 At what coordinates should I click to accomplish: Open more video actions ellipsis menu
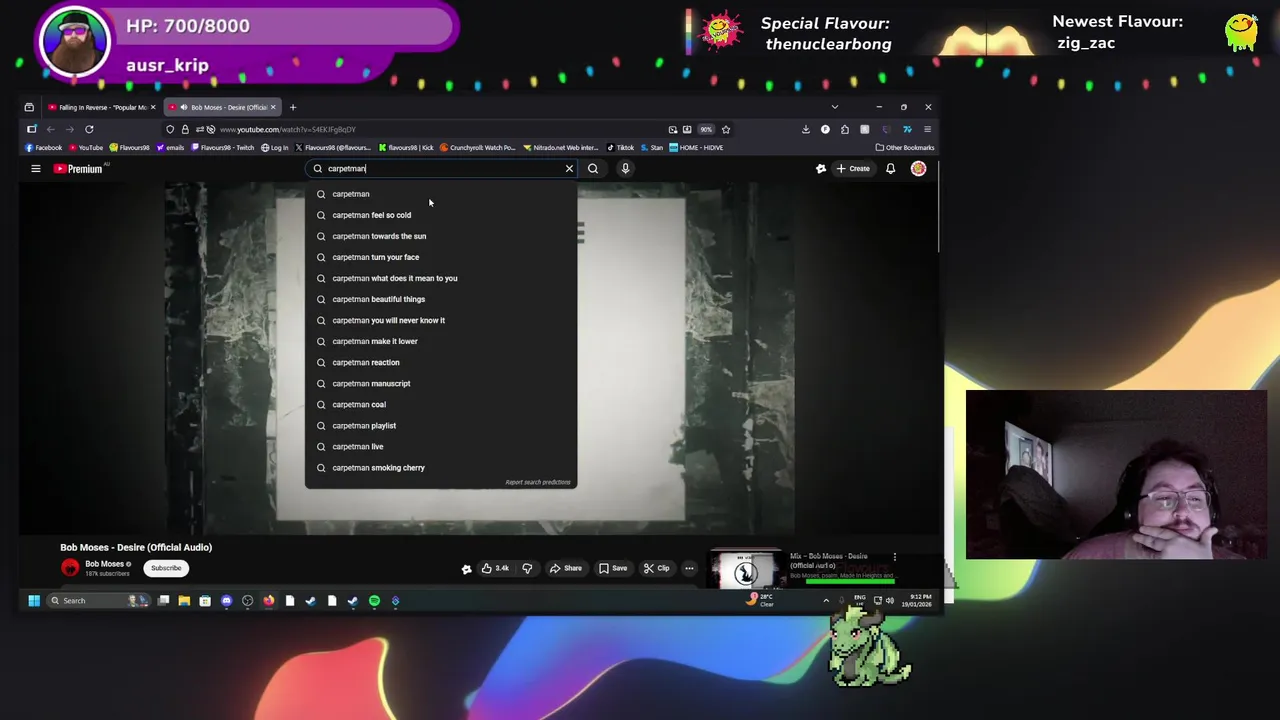[x=689, y=568]
